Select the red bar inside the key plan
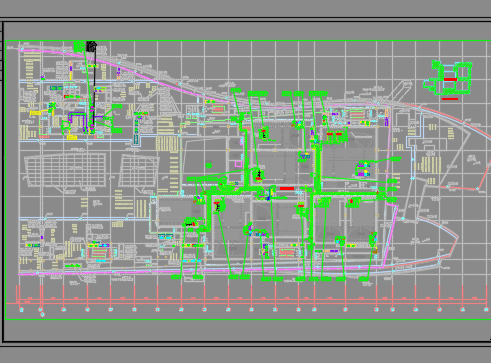 [x=450, y=79]
